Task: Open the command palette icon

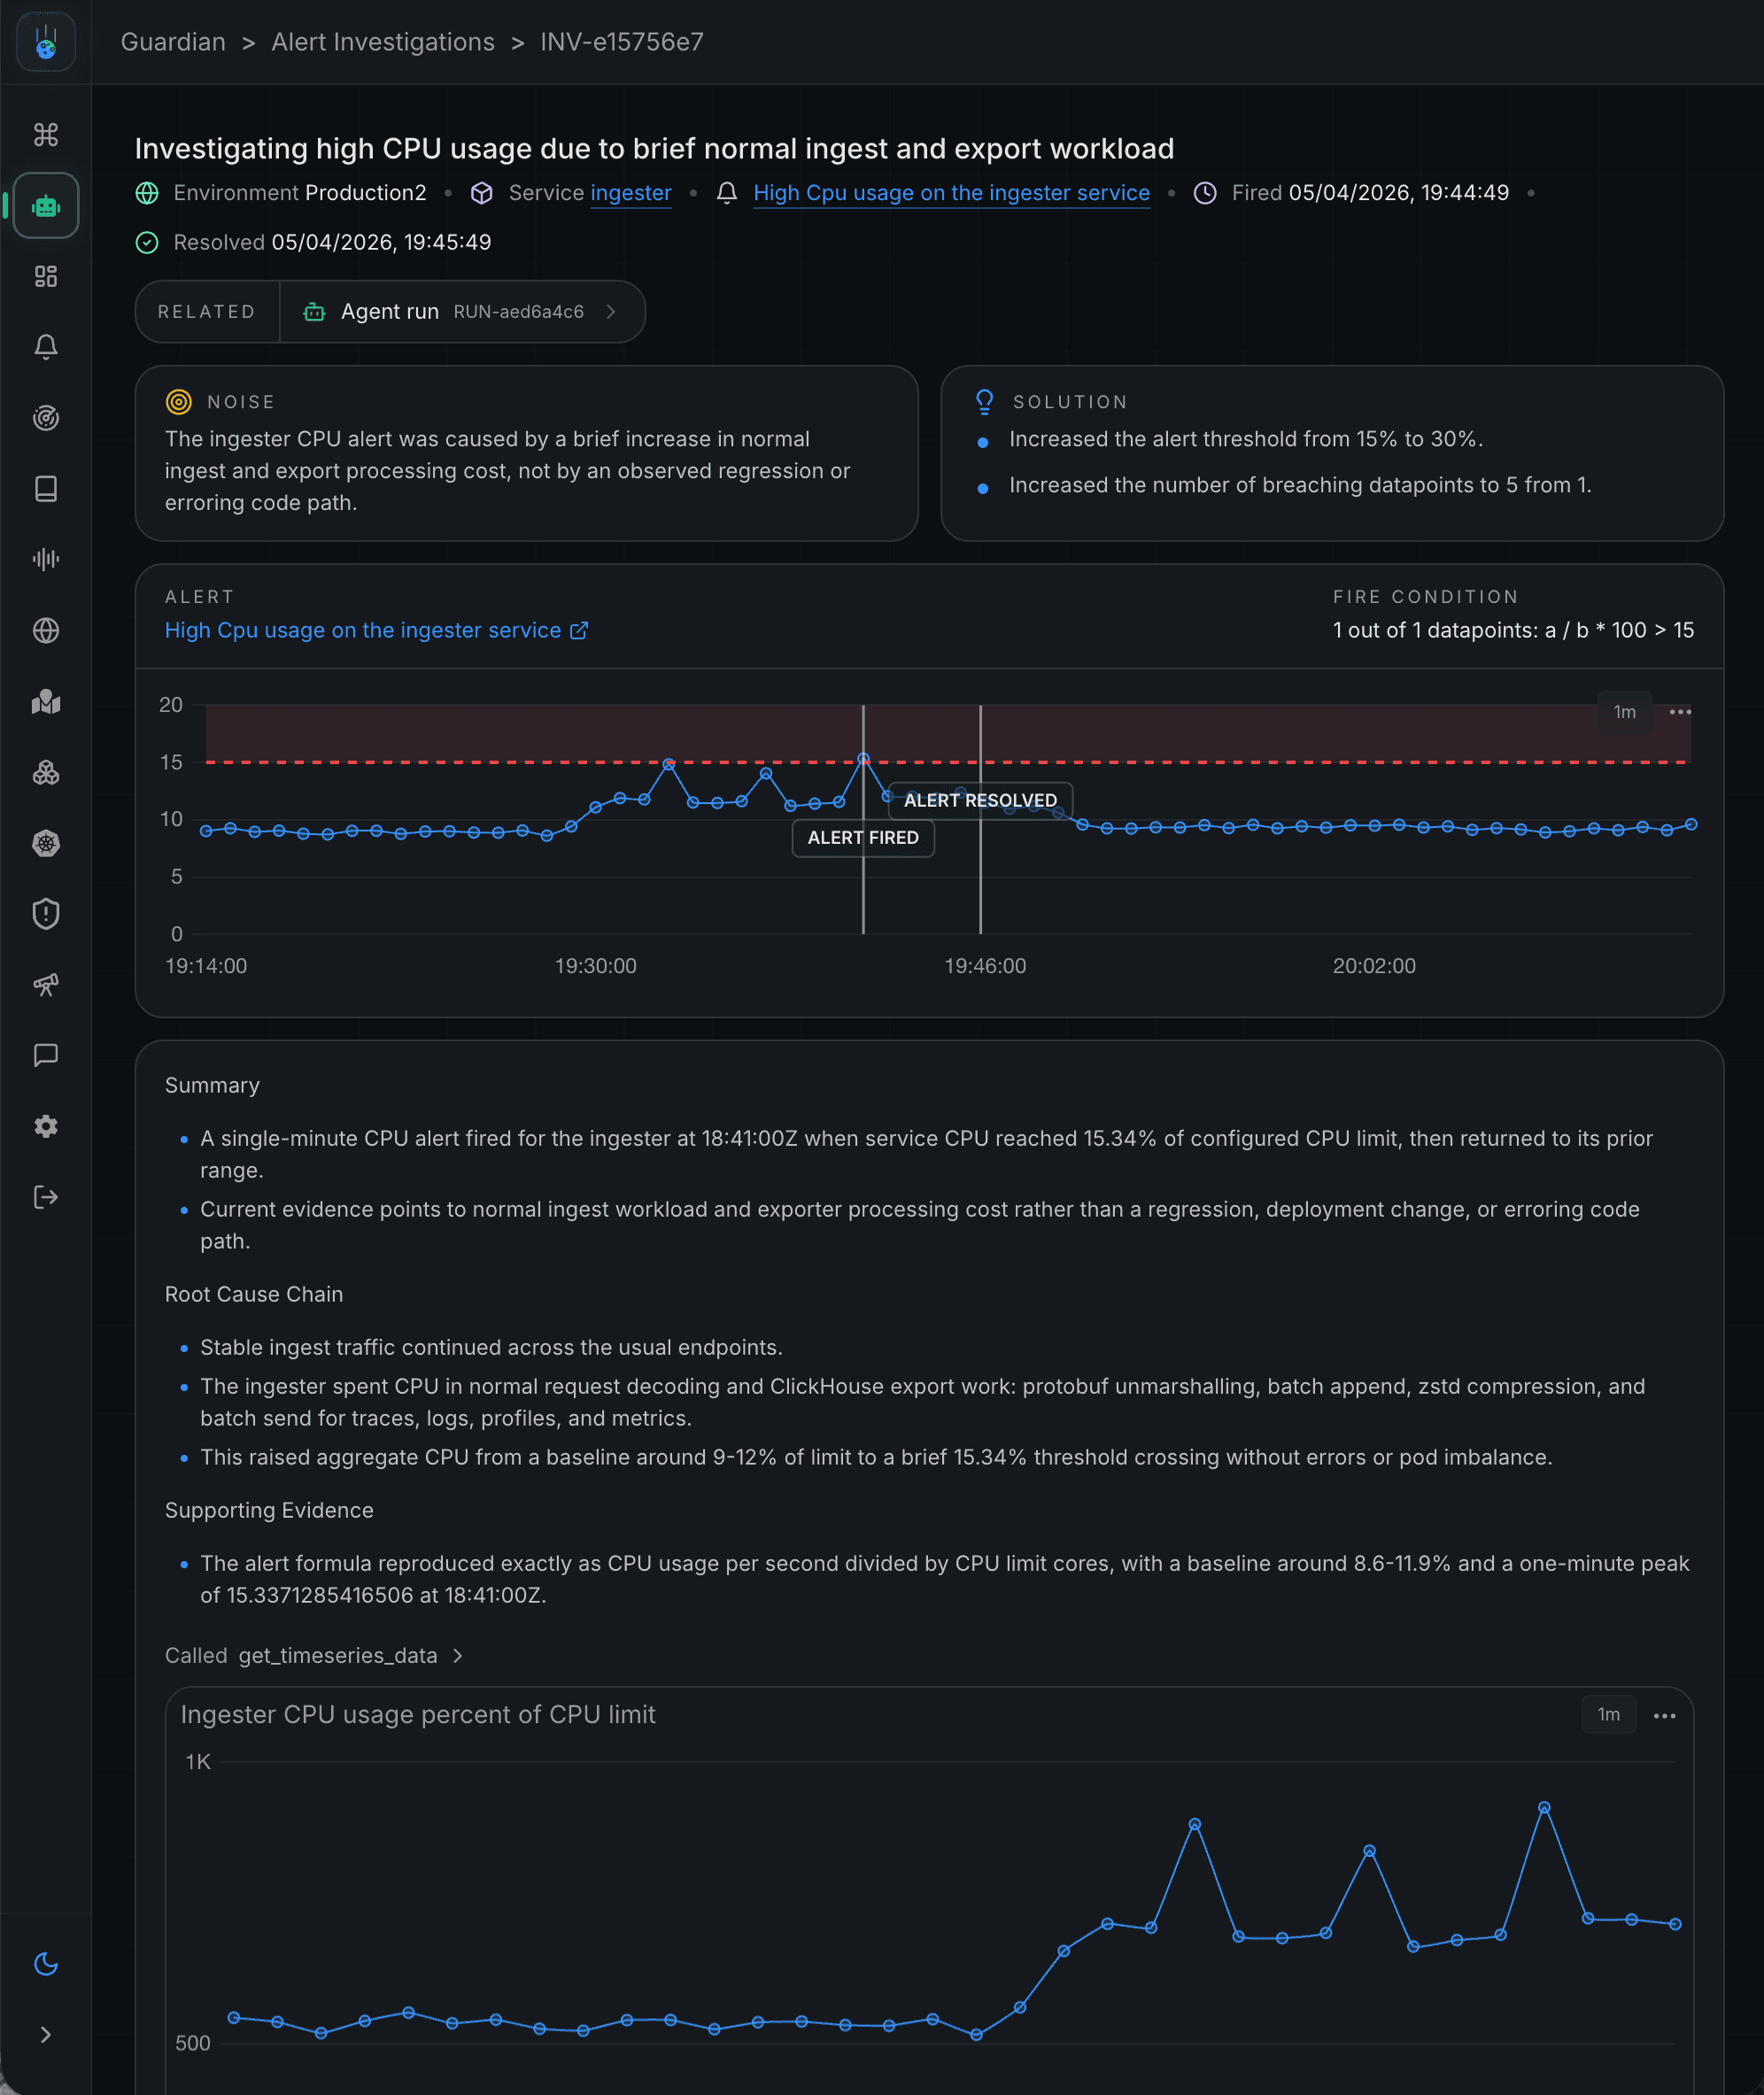Action: (45, 134)
